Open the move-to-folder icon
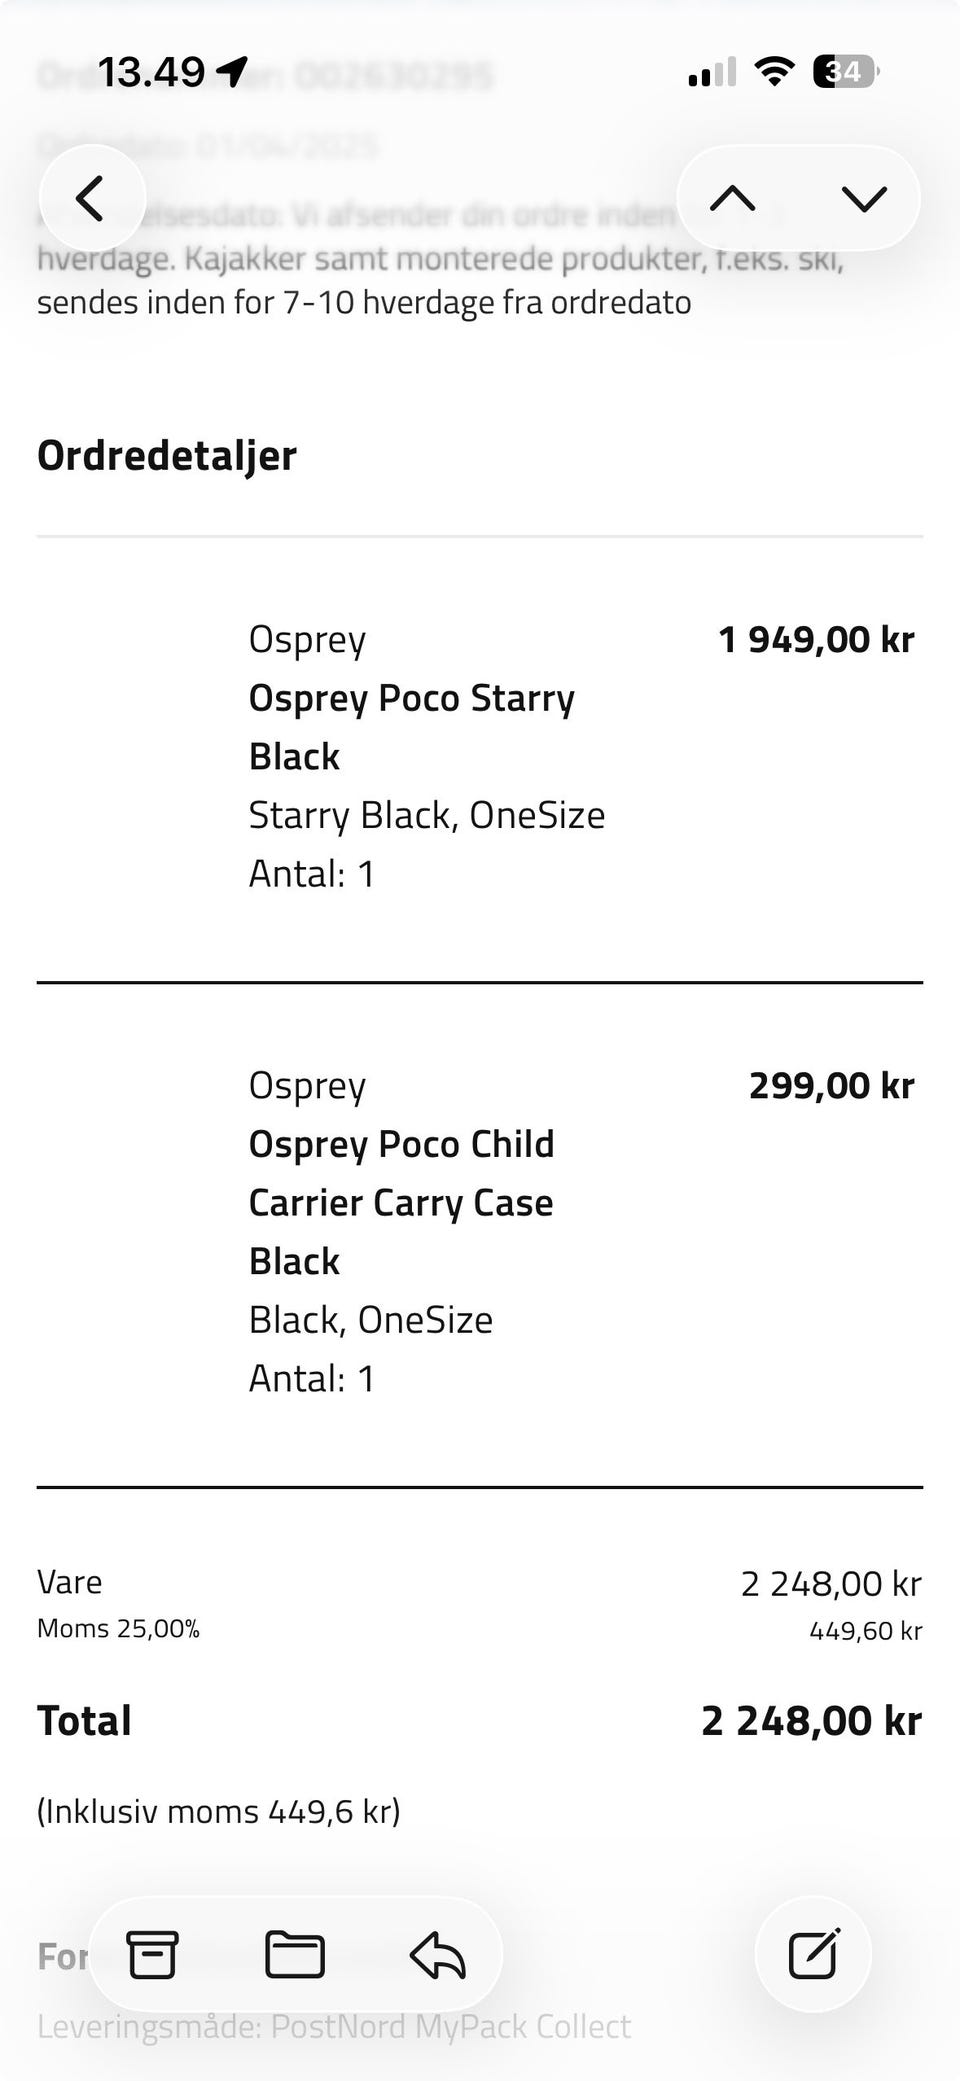 click(x=294, y=1954)
